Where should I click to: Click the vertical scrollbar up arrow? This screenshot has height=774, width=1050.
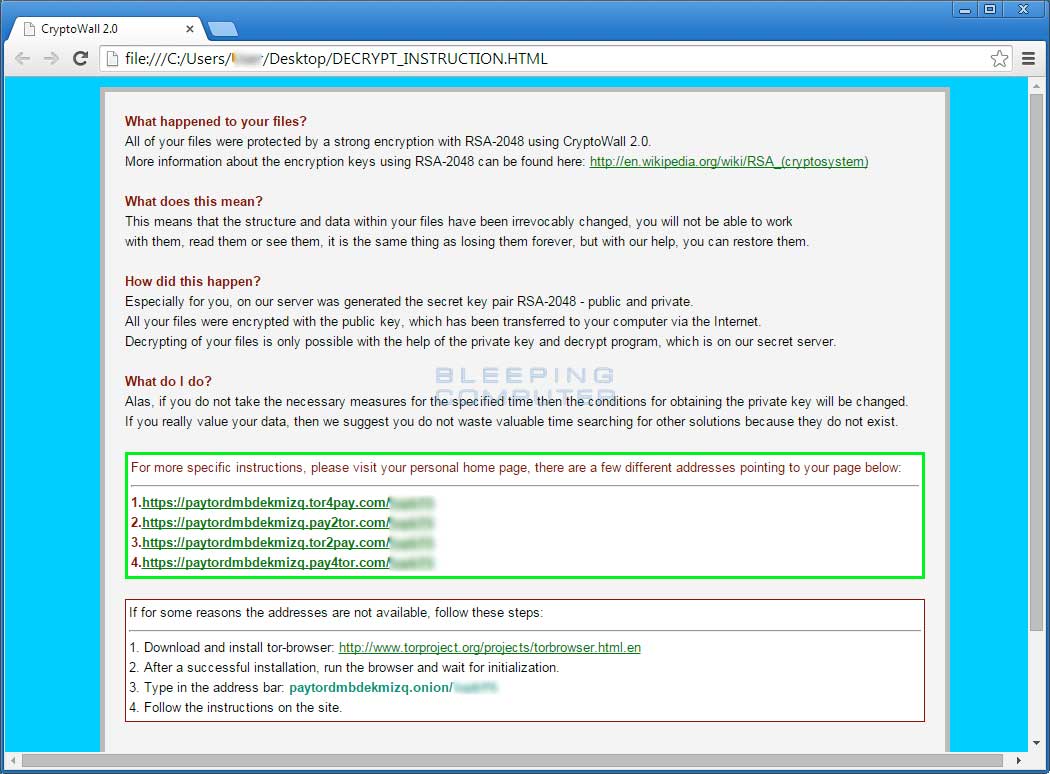click(x=1036, y=86)
